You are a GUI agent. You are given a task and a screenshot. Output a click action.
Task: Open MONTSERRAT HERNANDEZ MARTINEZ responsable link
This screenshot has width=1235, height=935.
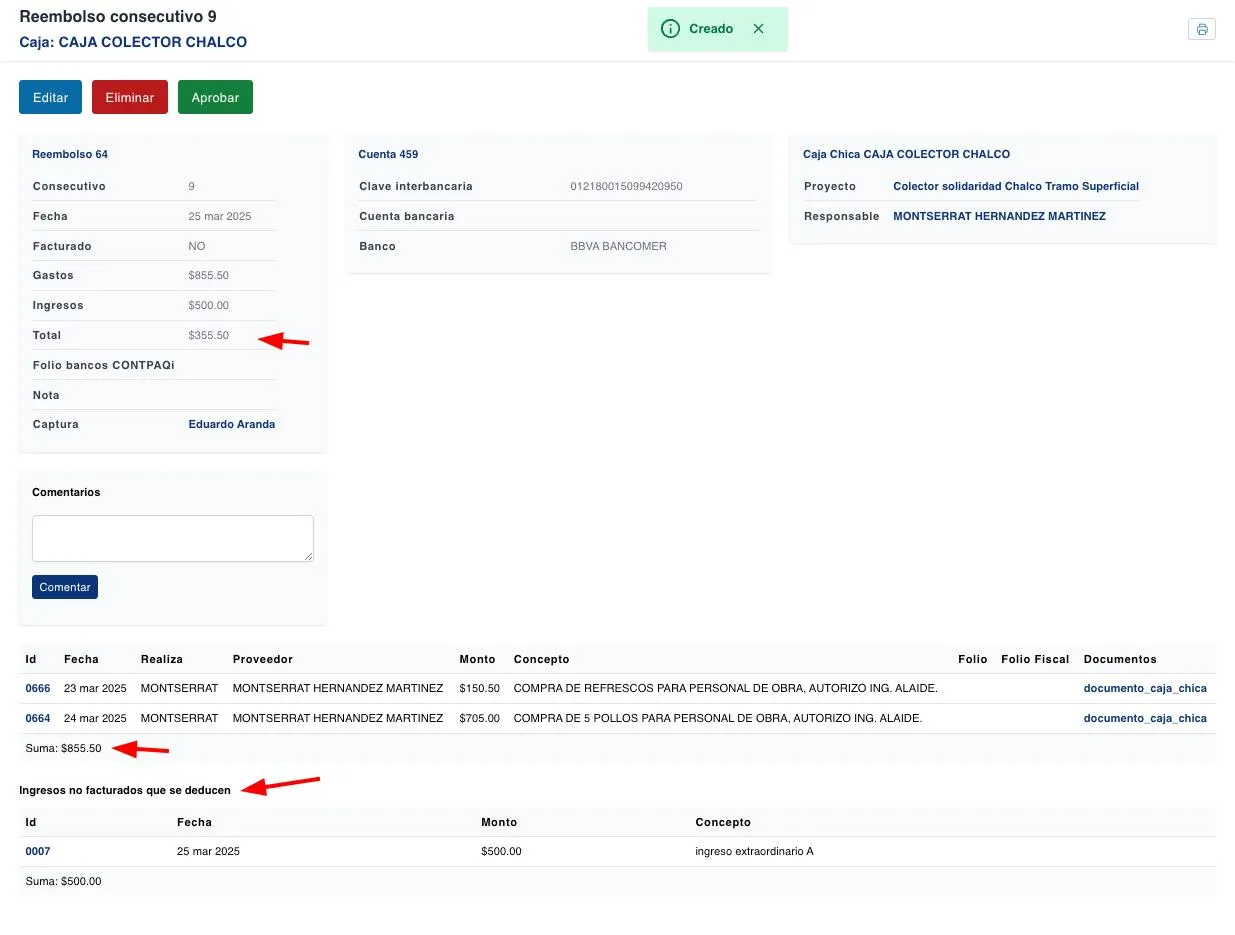998,216
